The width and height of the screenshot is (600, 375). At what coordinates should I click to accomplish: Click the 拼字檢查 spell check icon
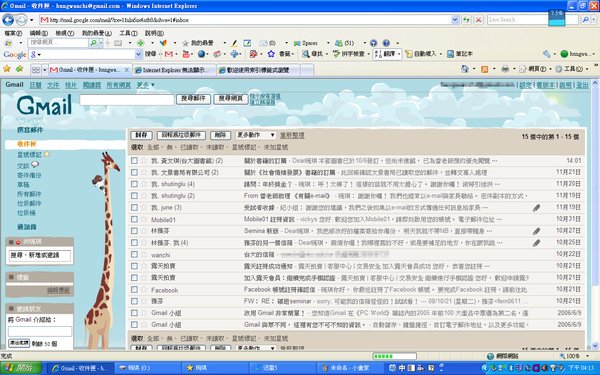click(x=336, y=54)
